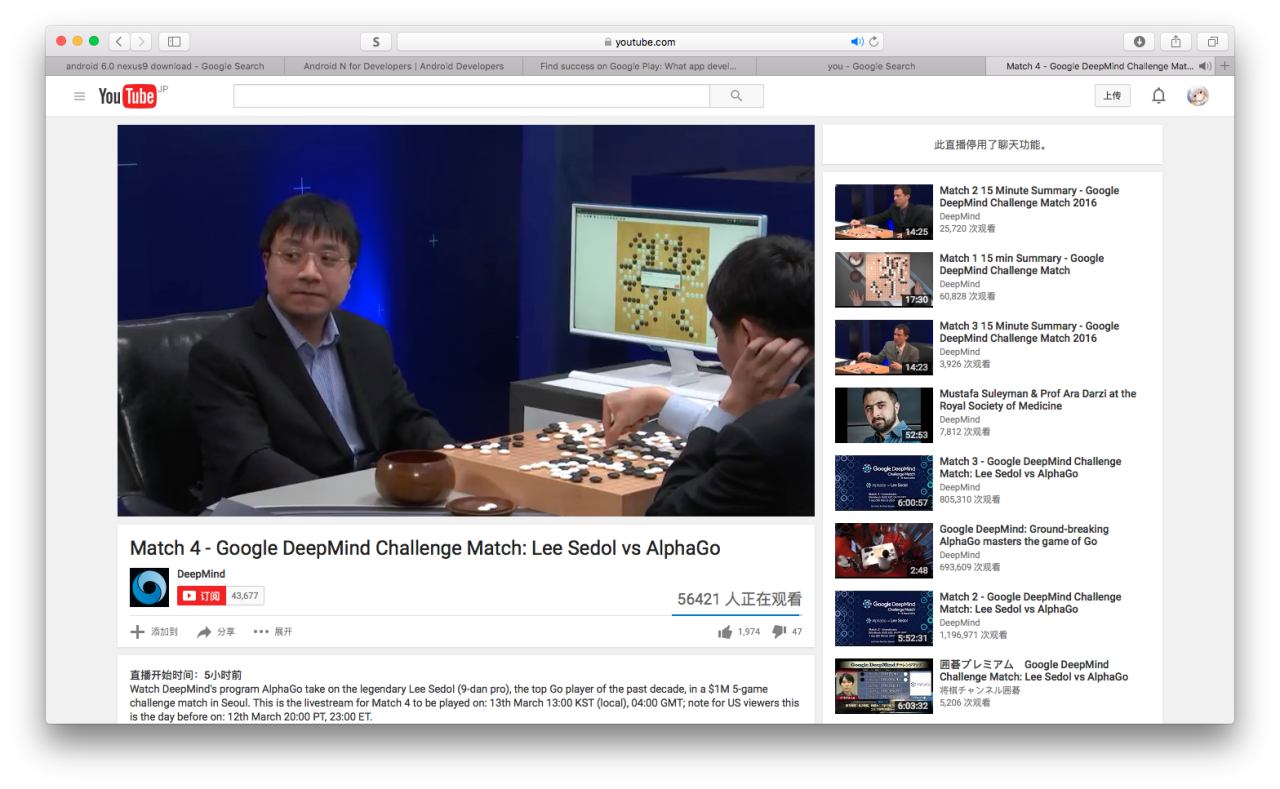Image resolution: width=1280 pixels, height=789 pixels.
Task: Open the 添加到 add-to menu
Action: tap(154, 632)
